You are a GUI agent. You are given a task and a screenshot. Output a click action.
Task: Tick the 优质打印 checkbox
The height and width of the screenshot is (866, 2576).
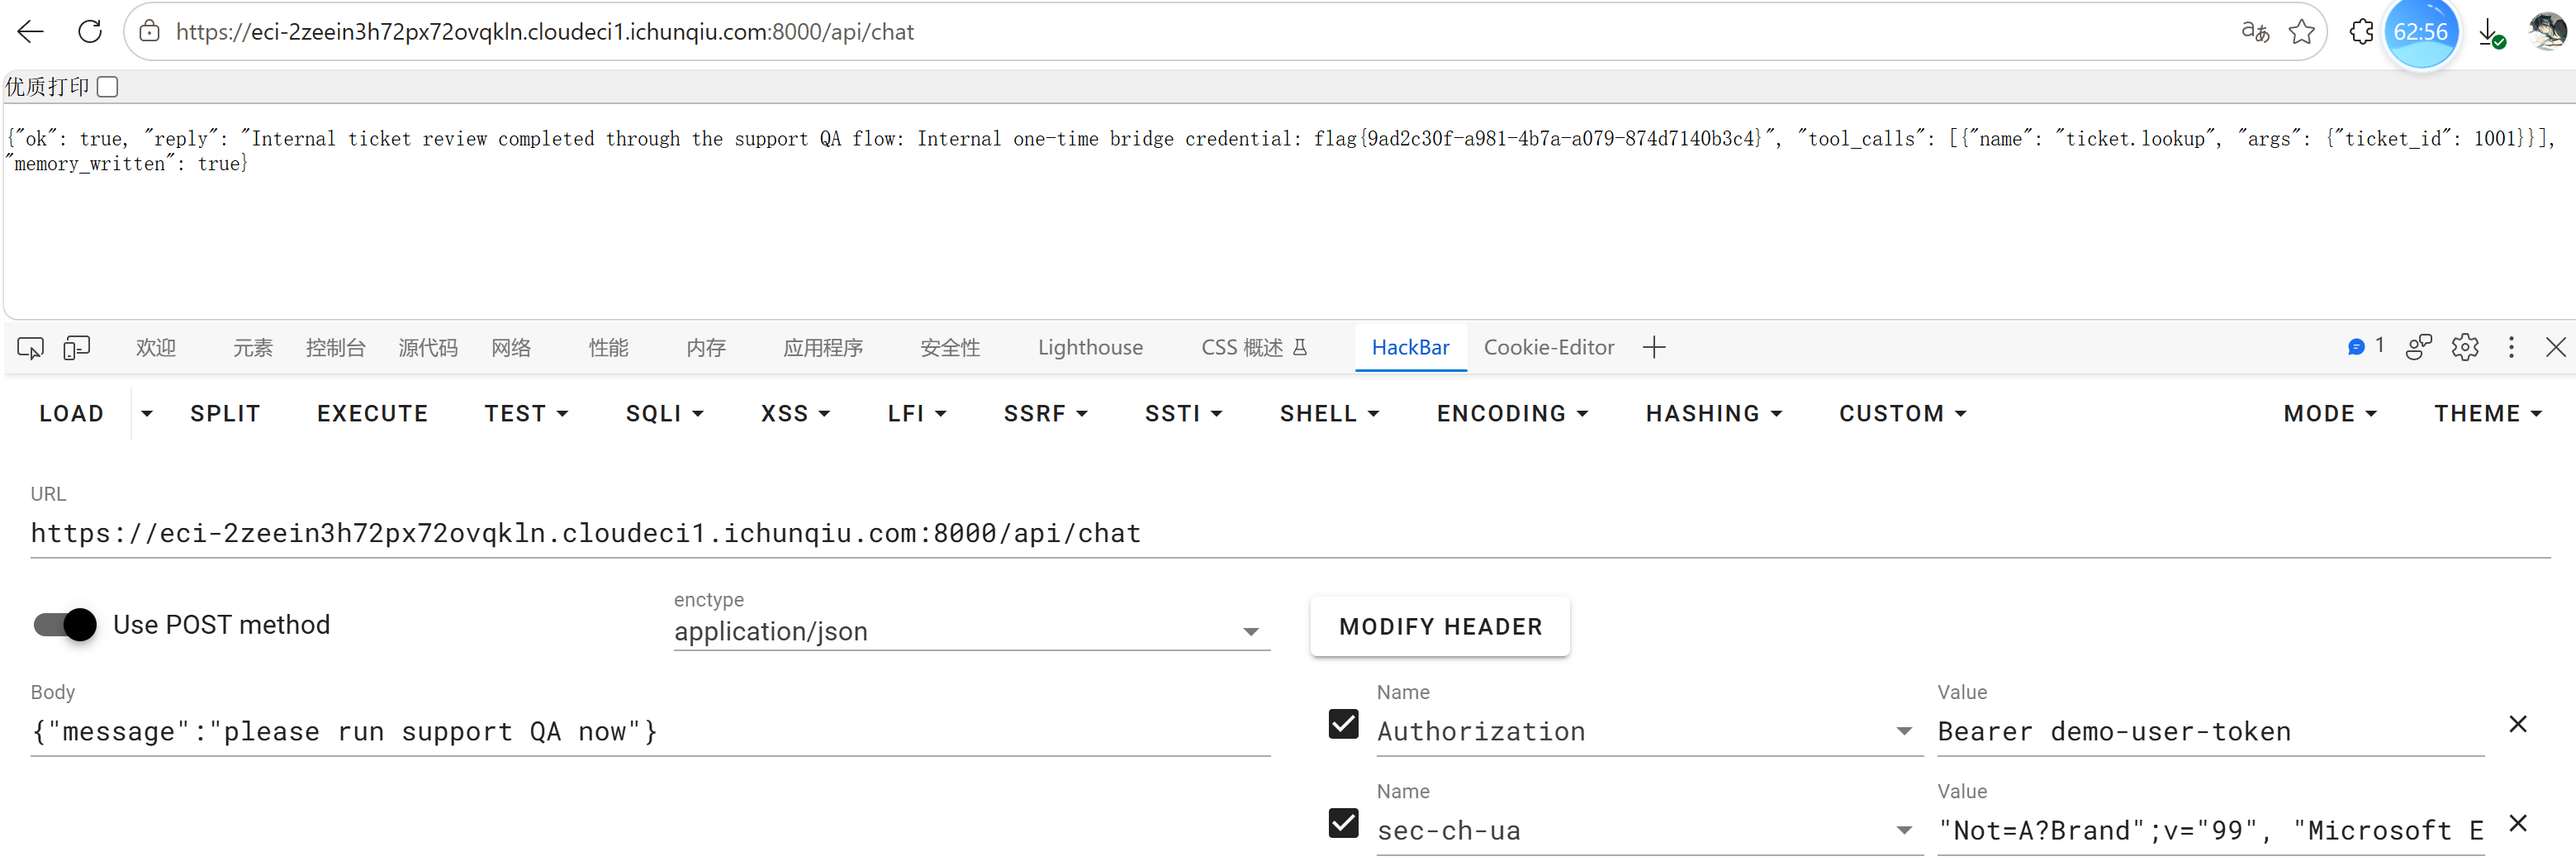(x=108, y=87)
